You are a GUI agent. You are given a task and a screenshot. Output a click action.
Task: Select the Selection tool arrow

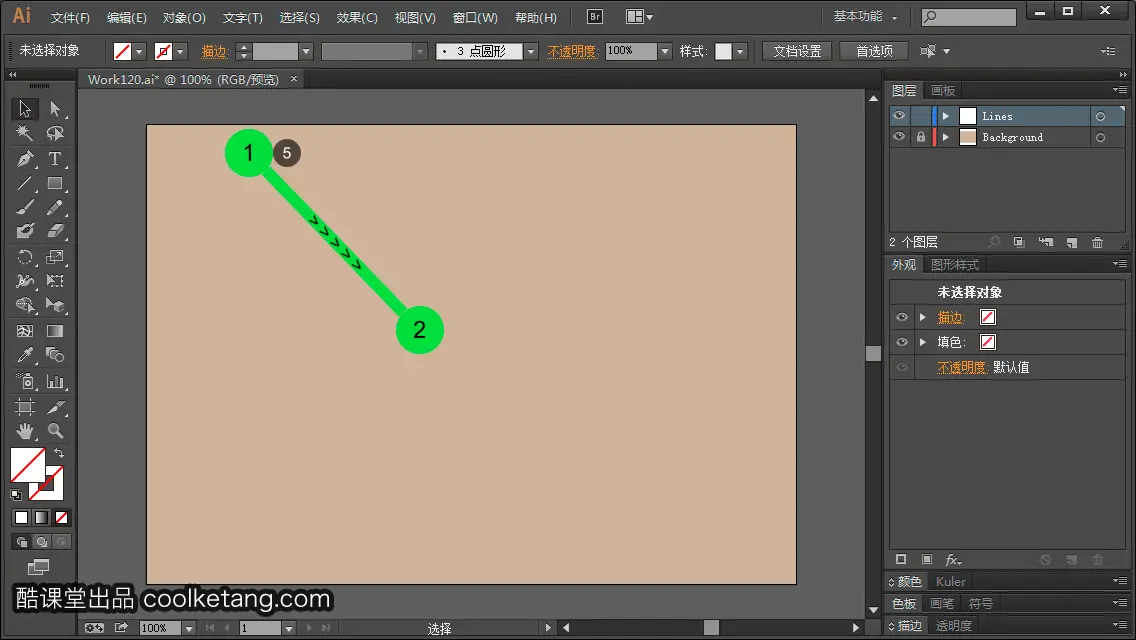(x=25, y=109)
